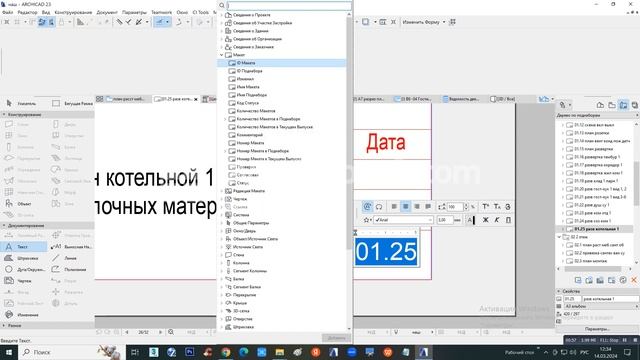Click the zoom magnifier icon in bottom bar
This screenshot has width=640, height=360.
coord(171,332)
